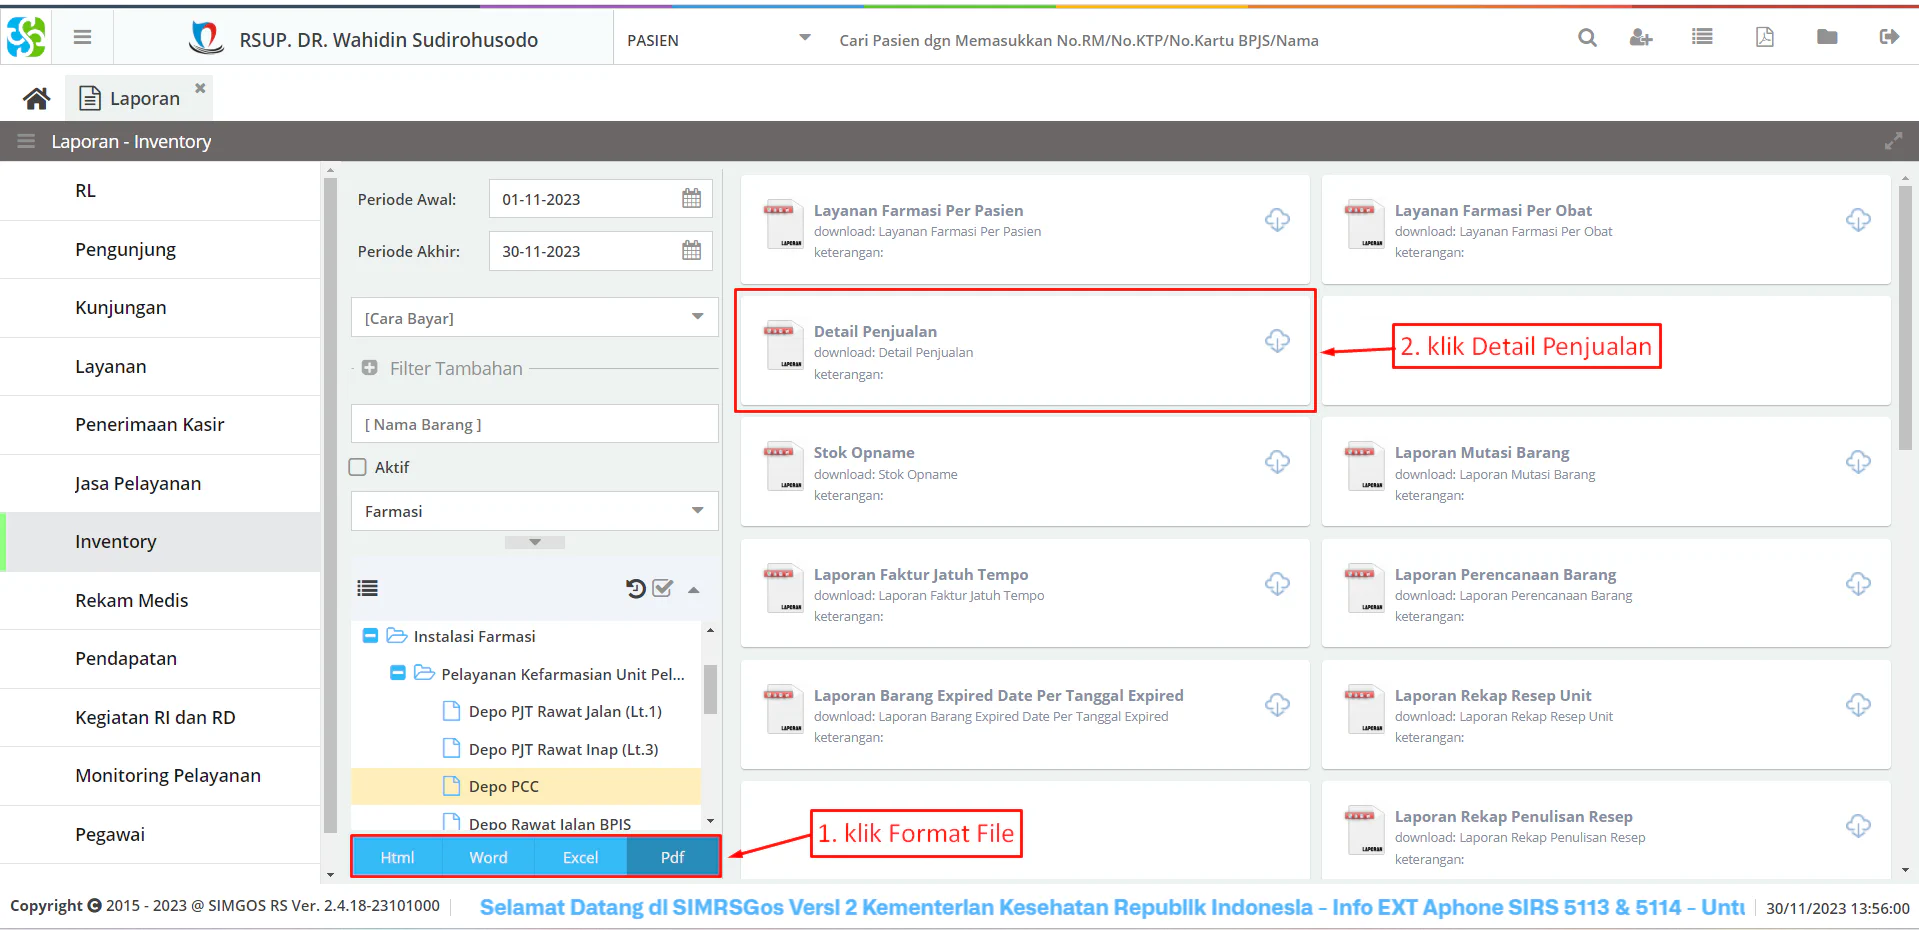Open the RL report category
The width and height of the screenshot is (1919, 930).
[160, 191]
